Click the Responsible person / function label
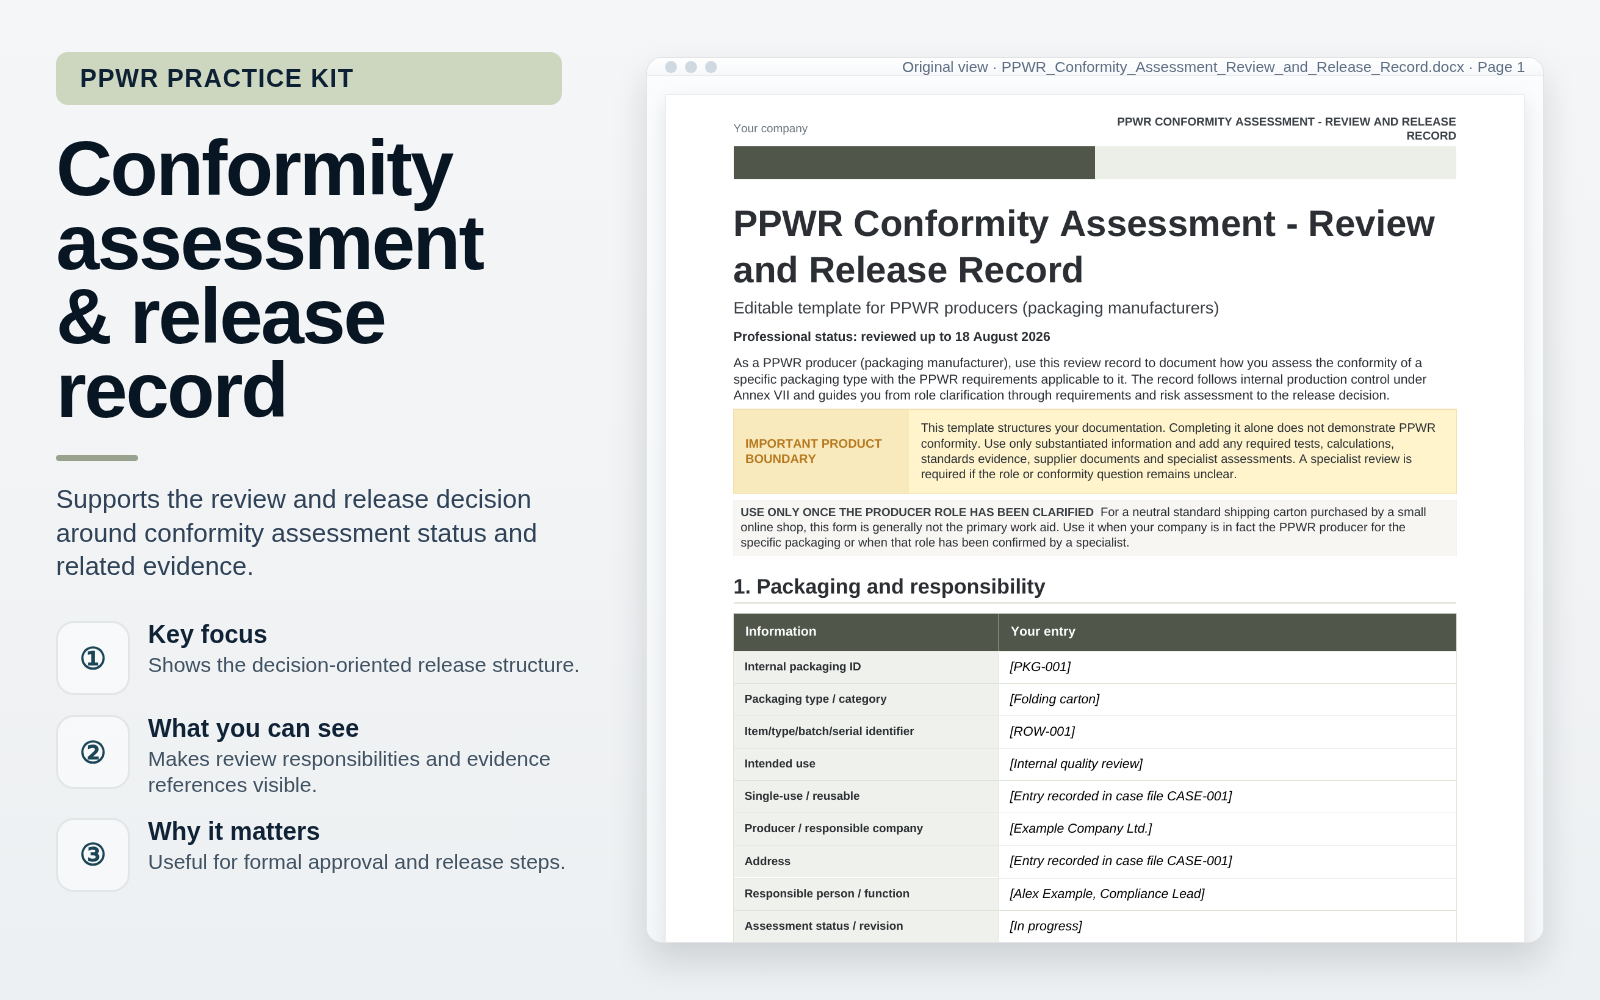Viewport: 1600px width, 1000px height. pos(827,894)
